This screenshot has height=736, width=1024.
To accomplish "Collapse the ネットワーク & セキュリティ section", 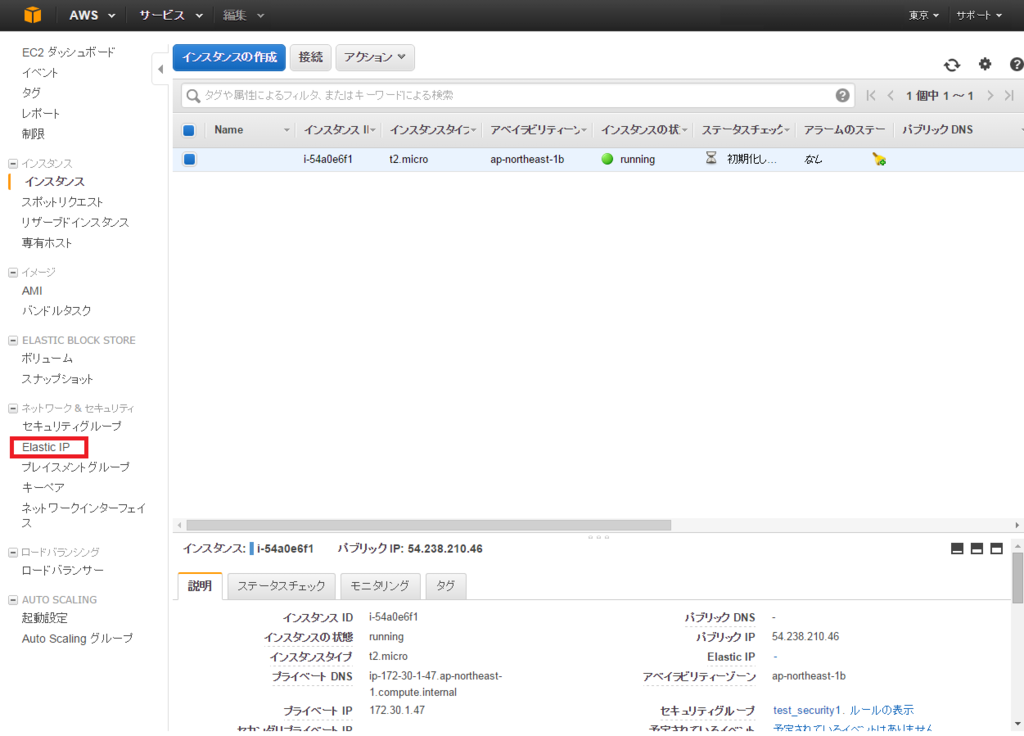I will 12,408.
